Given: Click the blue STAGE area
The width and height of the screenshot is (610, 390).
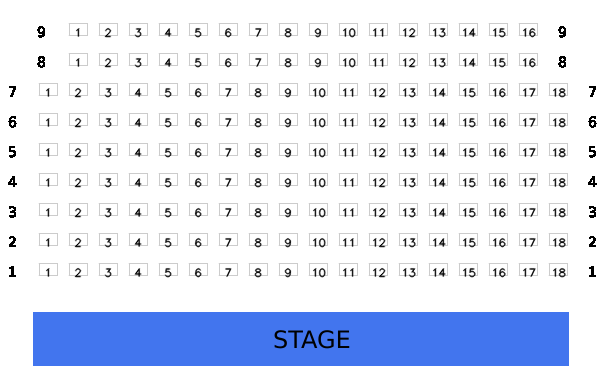Looking at the screenshot, I should 301,339.
